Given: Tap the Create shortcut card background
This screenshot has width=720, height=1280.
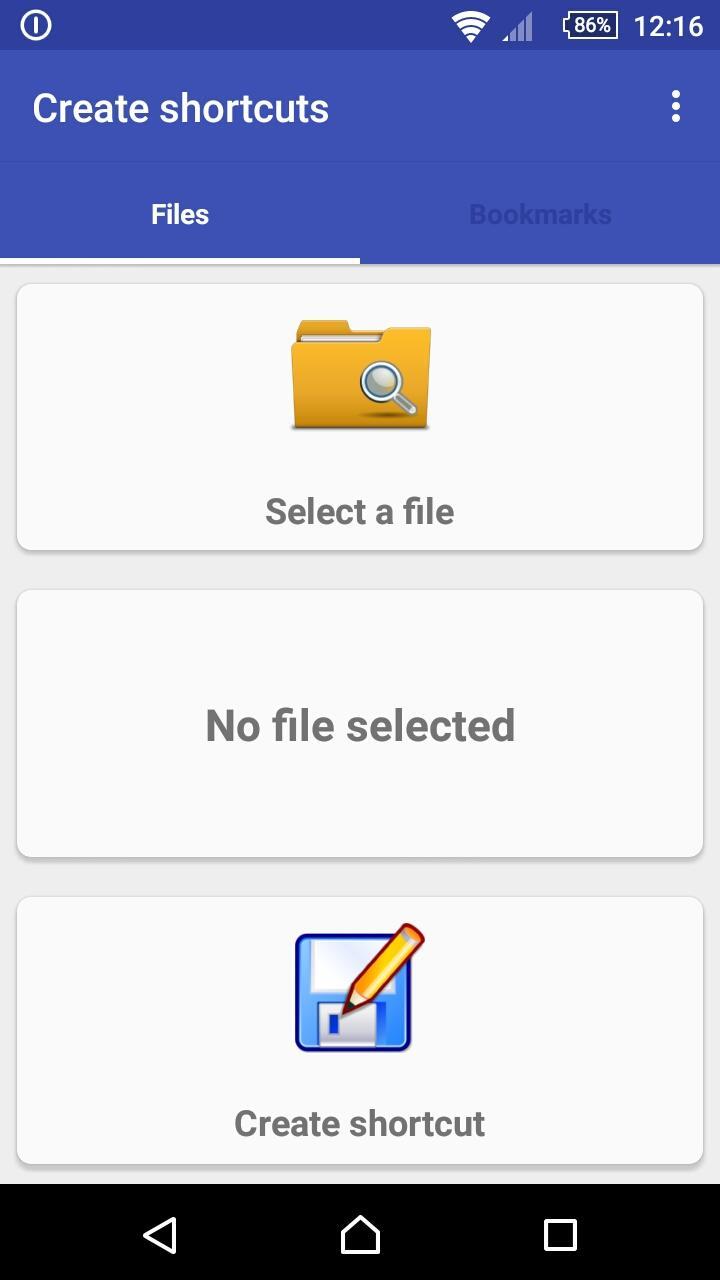Looking at the screenshot, I should (x=360, y=1030).
